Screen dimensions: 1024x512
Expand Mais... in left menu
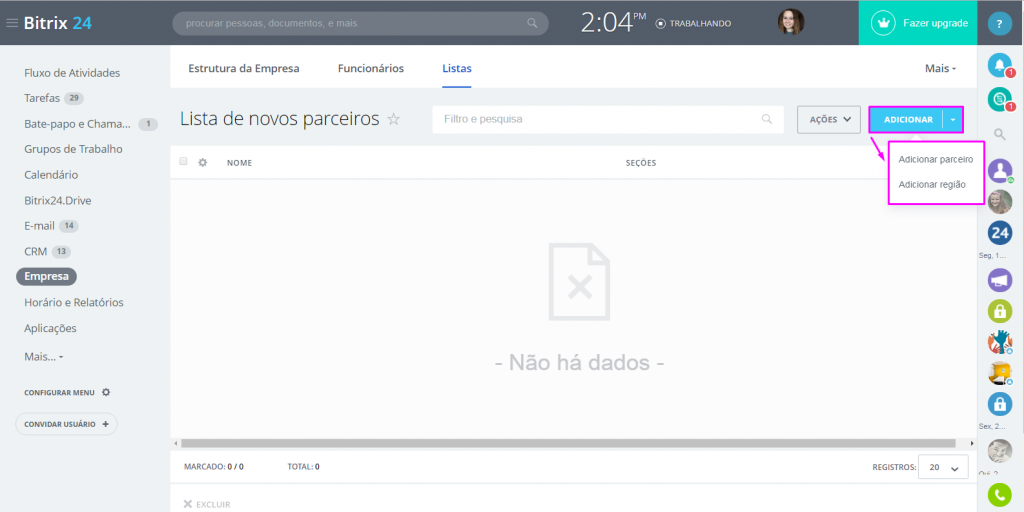[x=44, y=357]
